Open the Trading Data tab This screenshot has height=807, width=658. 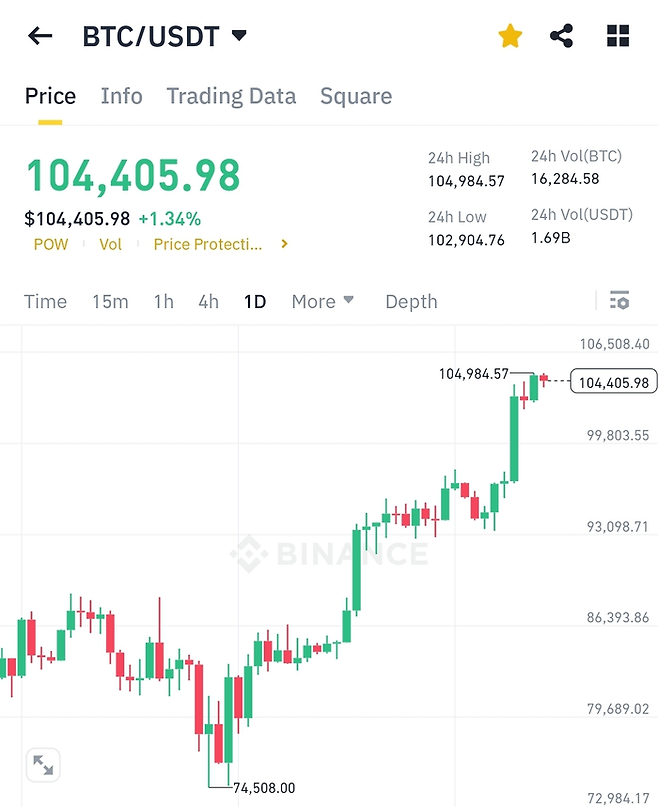coord(231,96)
